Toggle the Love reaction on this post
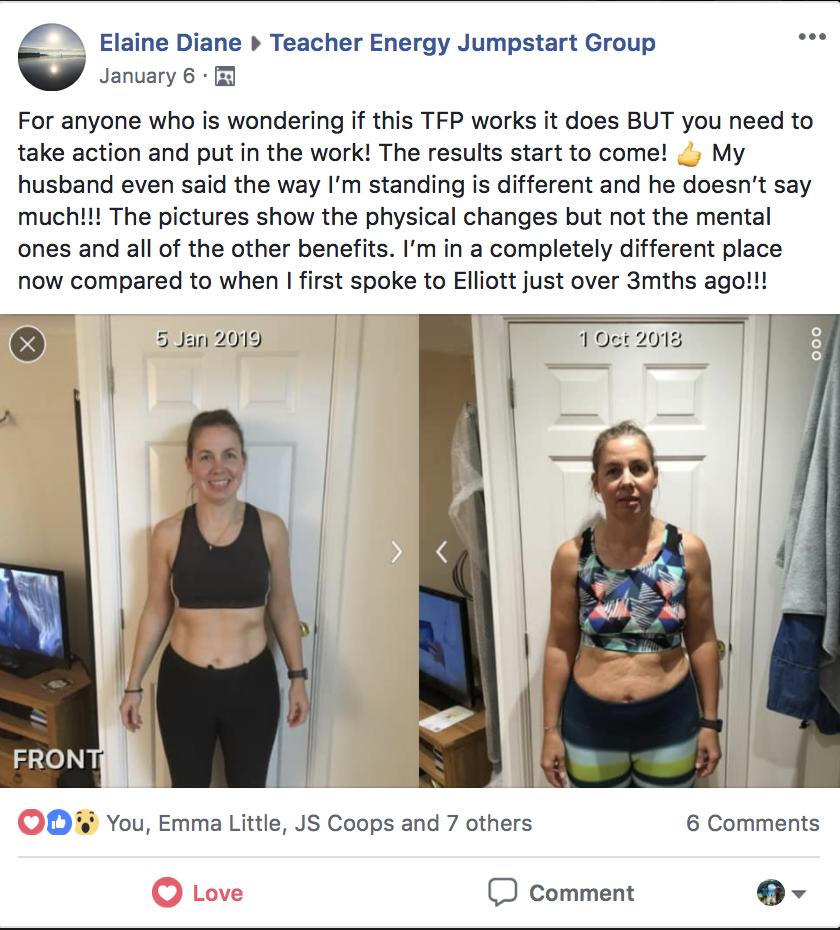840x930 pixels. click(x=198, y=893)
